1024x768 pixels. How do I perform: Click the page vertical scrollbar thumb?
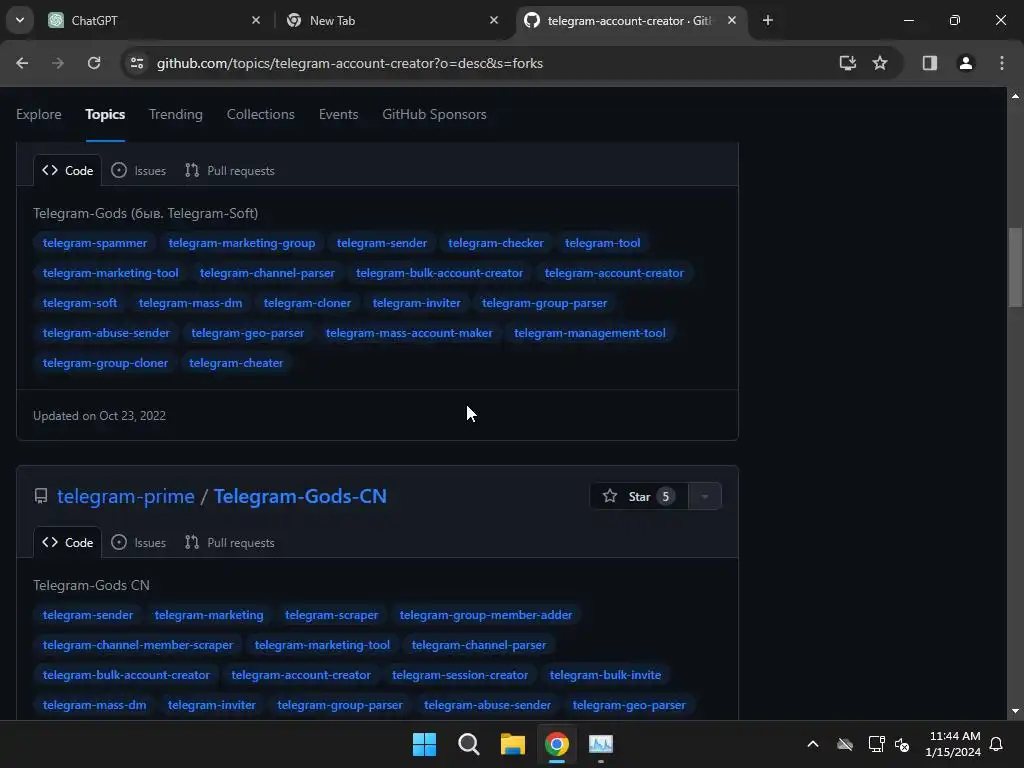1015,266
